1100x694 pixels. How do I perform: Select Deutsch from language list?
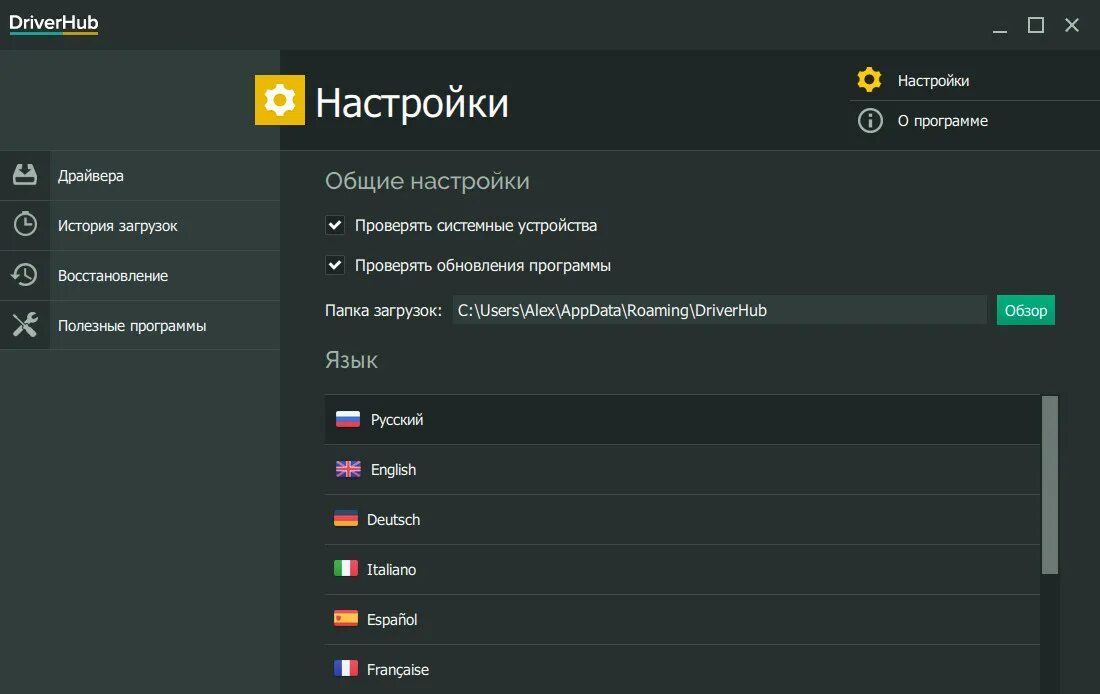pos(394,519)
